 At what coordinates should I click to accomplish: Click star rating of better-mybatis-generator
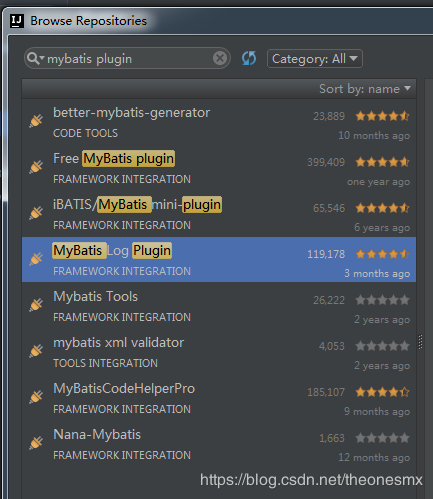click(x=382, y=116)
